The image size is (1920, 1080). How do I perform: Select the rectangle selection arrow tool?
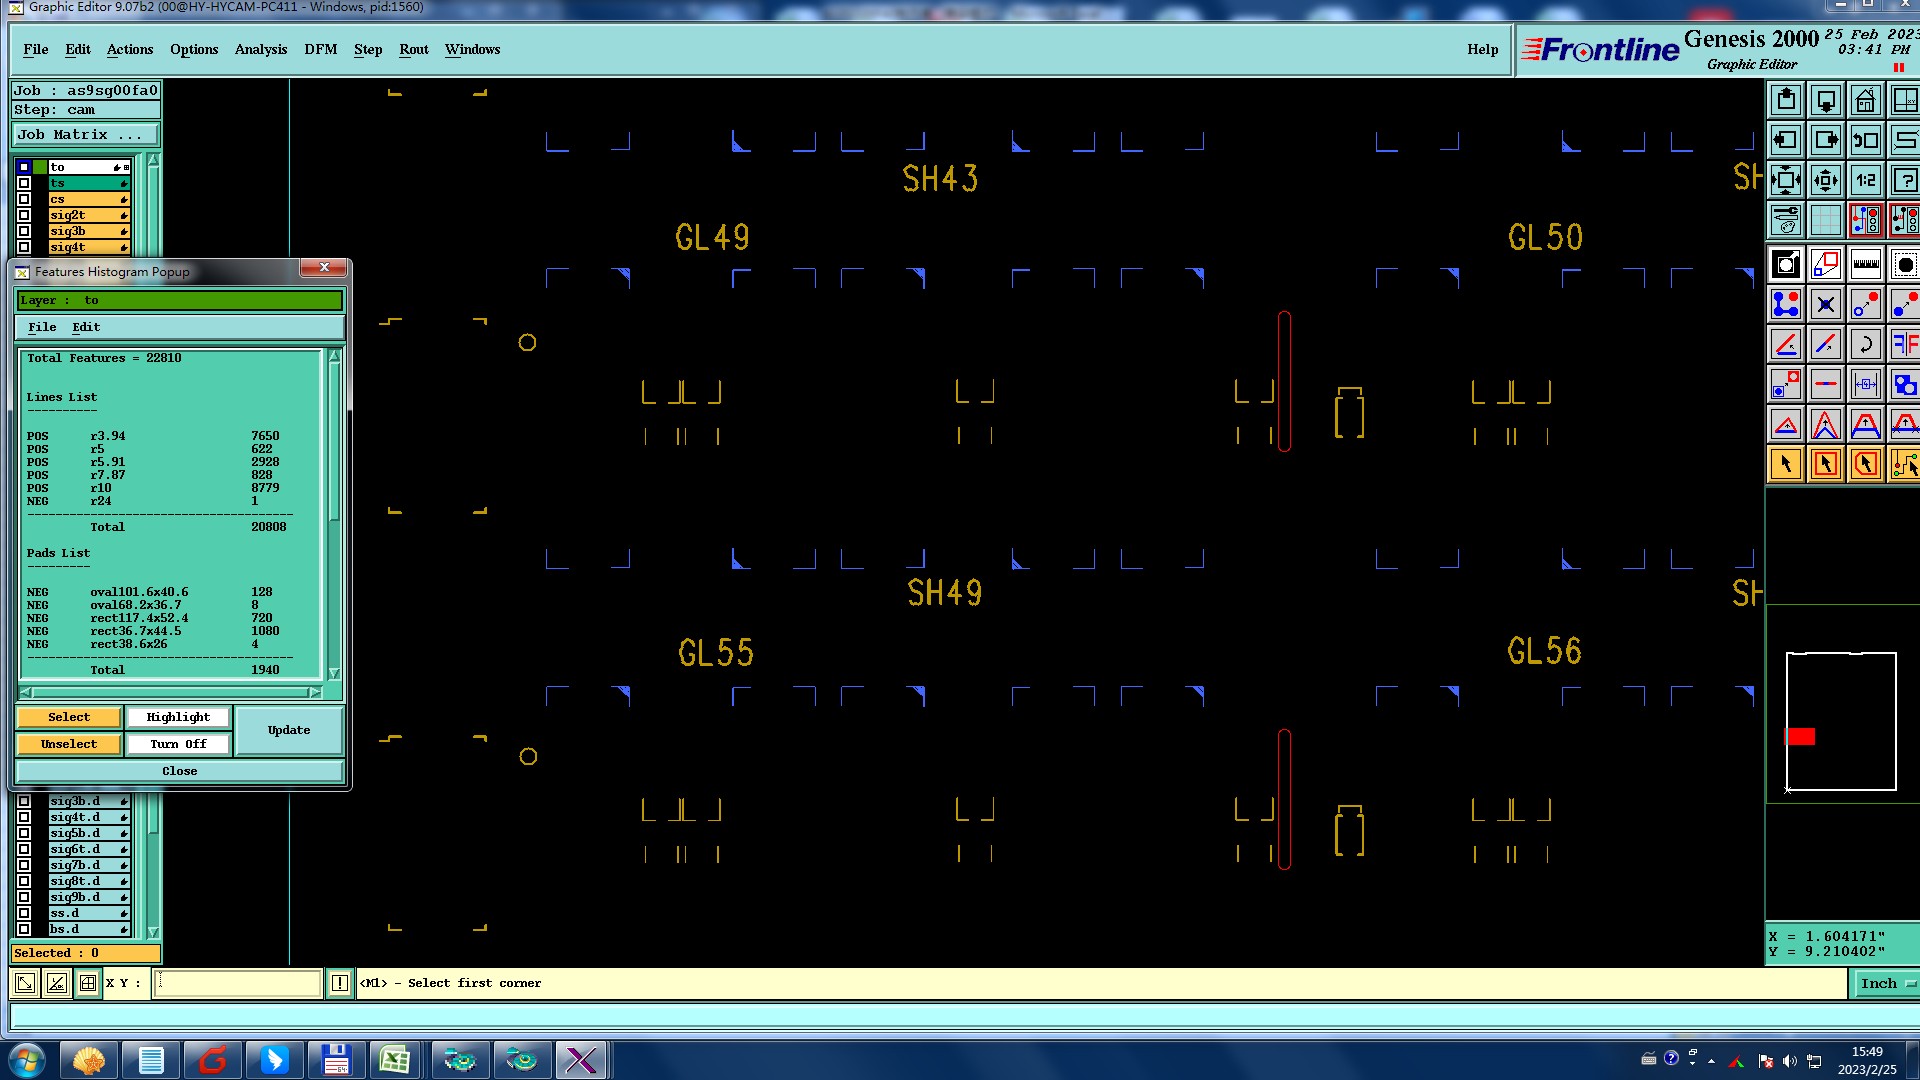coord(1825,465)
